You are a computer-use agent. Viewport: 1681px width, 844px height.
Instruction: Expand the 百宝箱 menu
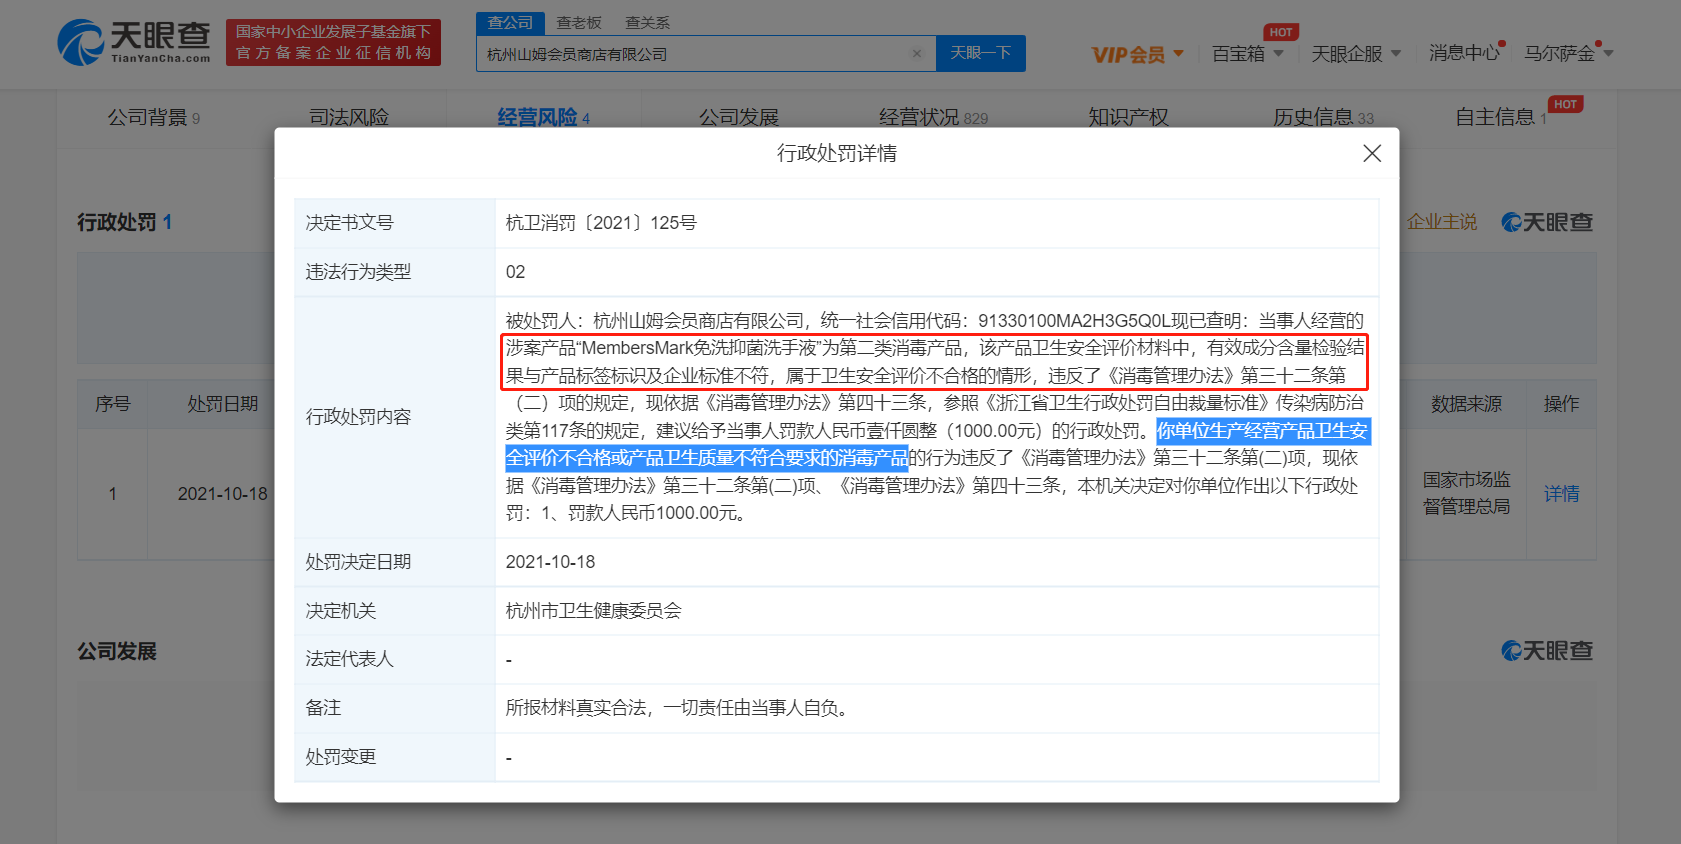click(1248, 54)
